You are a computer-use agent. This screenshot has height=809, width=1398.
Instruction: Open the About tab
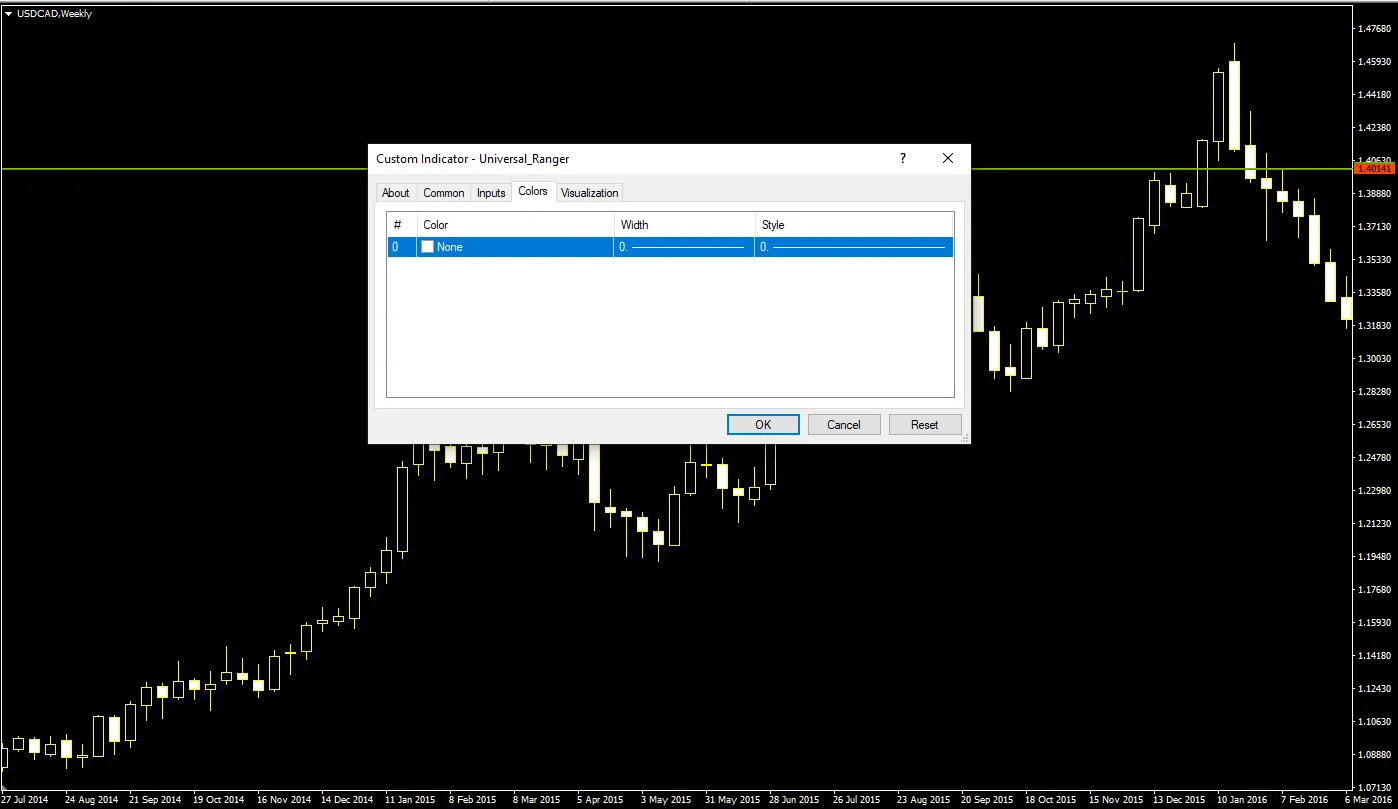click(x=395, y=193)
